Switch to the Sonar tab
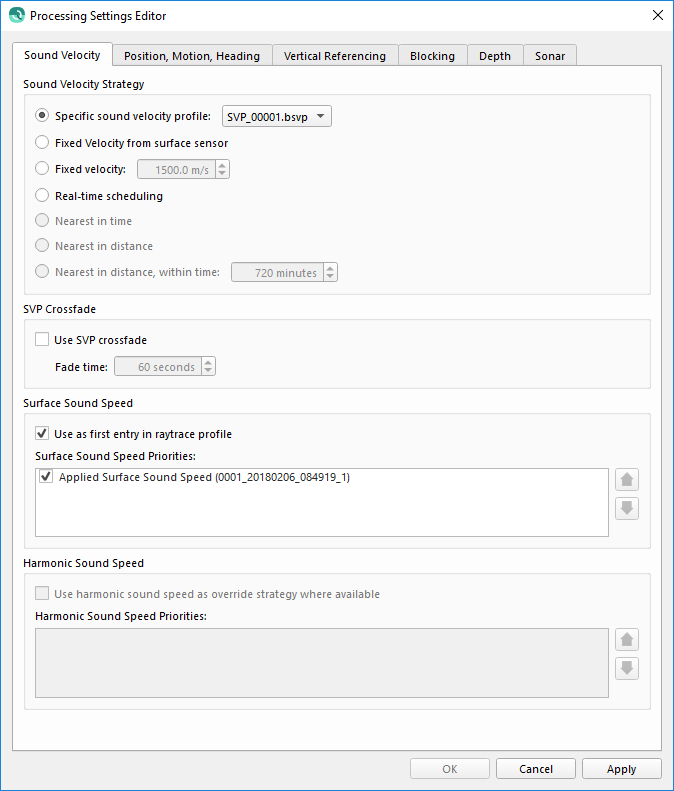The image size is (674, 791). 550,56
